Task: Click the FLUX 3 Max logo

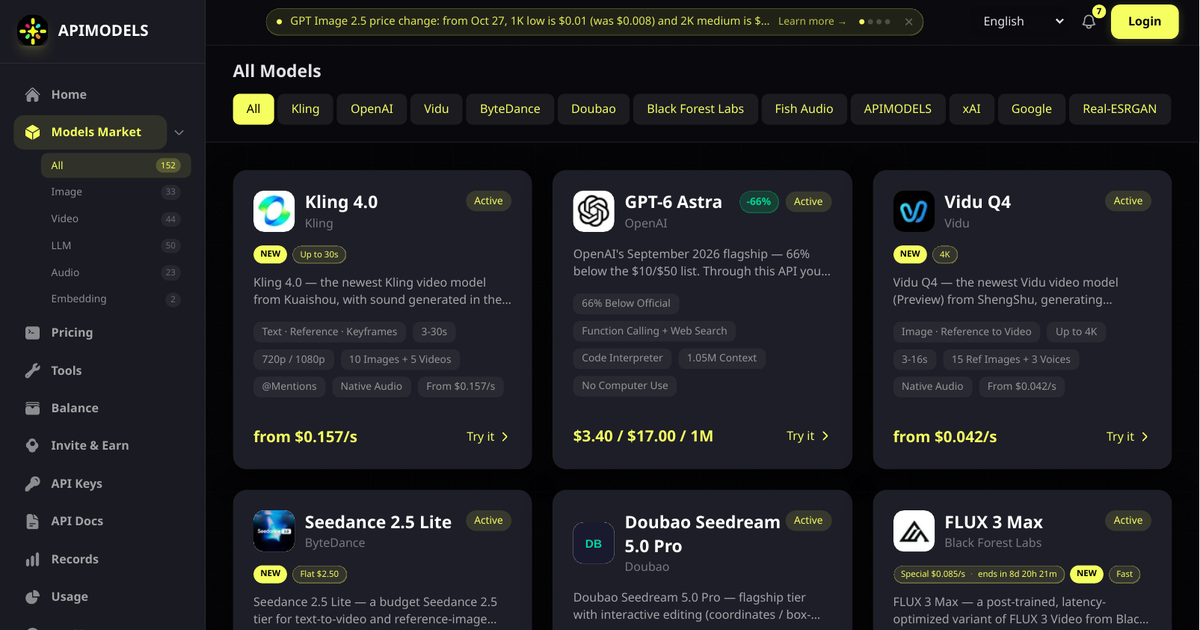Action: (914, 531)
